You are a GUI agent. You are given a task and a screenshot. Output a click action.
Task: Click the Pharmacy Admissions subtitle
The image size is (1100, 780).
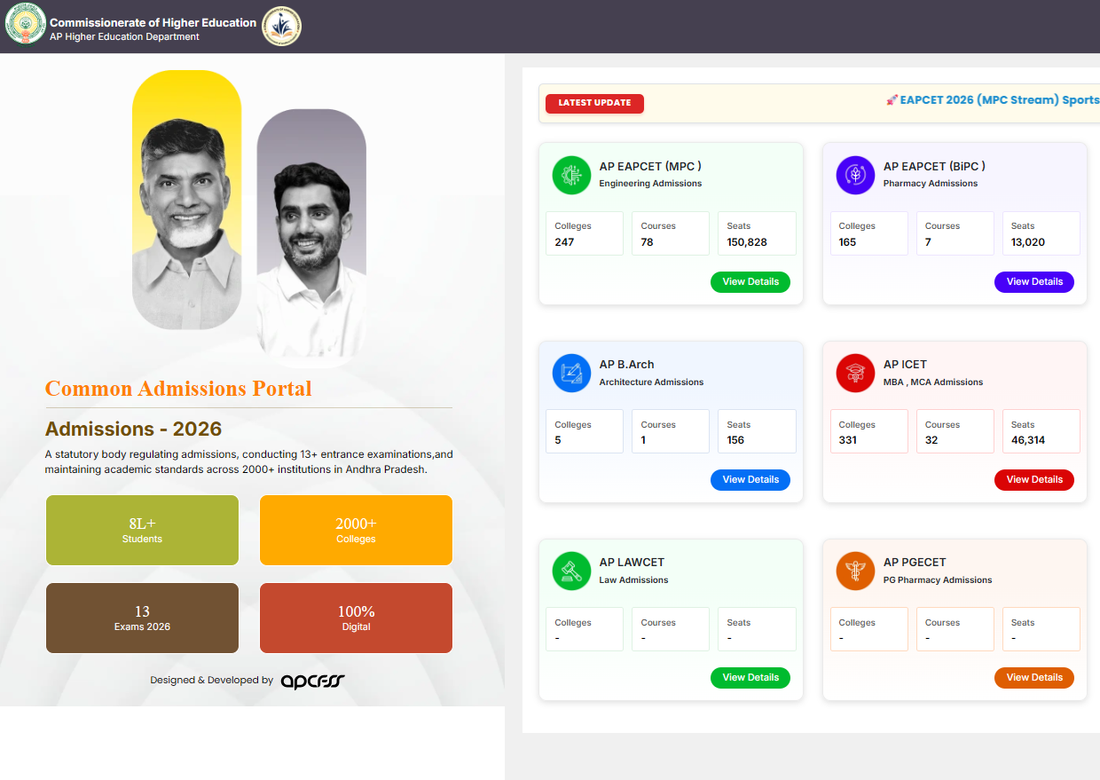[x=930, y=184]
